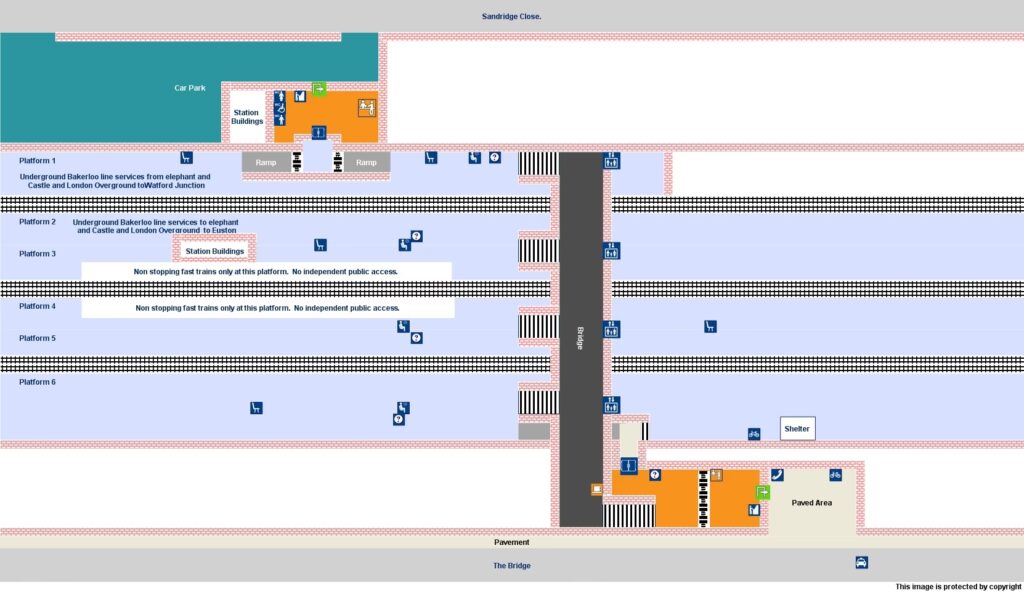Click the ticket office icon in the top orange building

366,108
